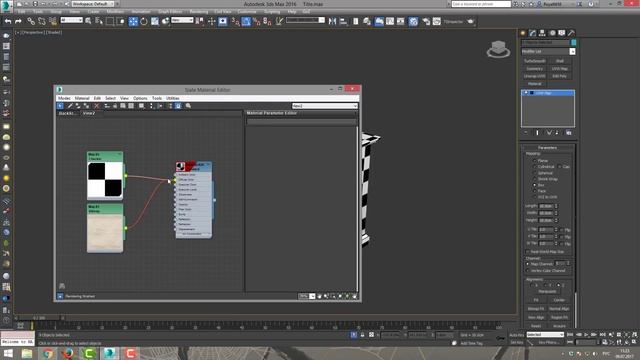Open the Slate zoom percentage dropdown

click(x=312, y=296)
